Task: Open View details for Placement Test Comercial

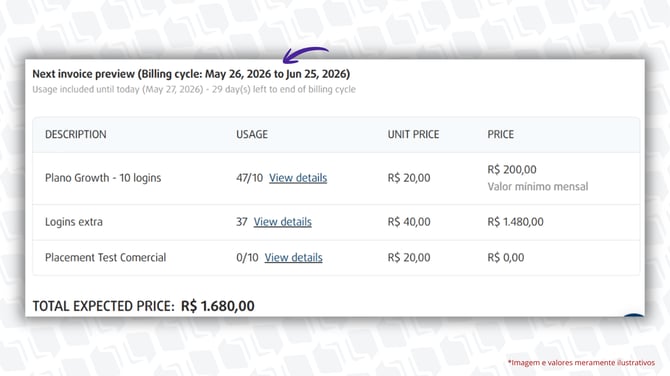Action: (293, 257)
